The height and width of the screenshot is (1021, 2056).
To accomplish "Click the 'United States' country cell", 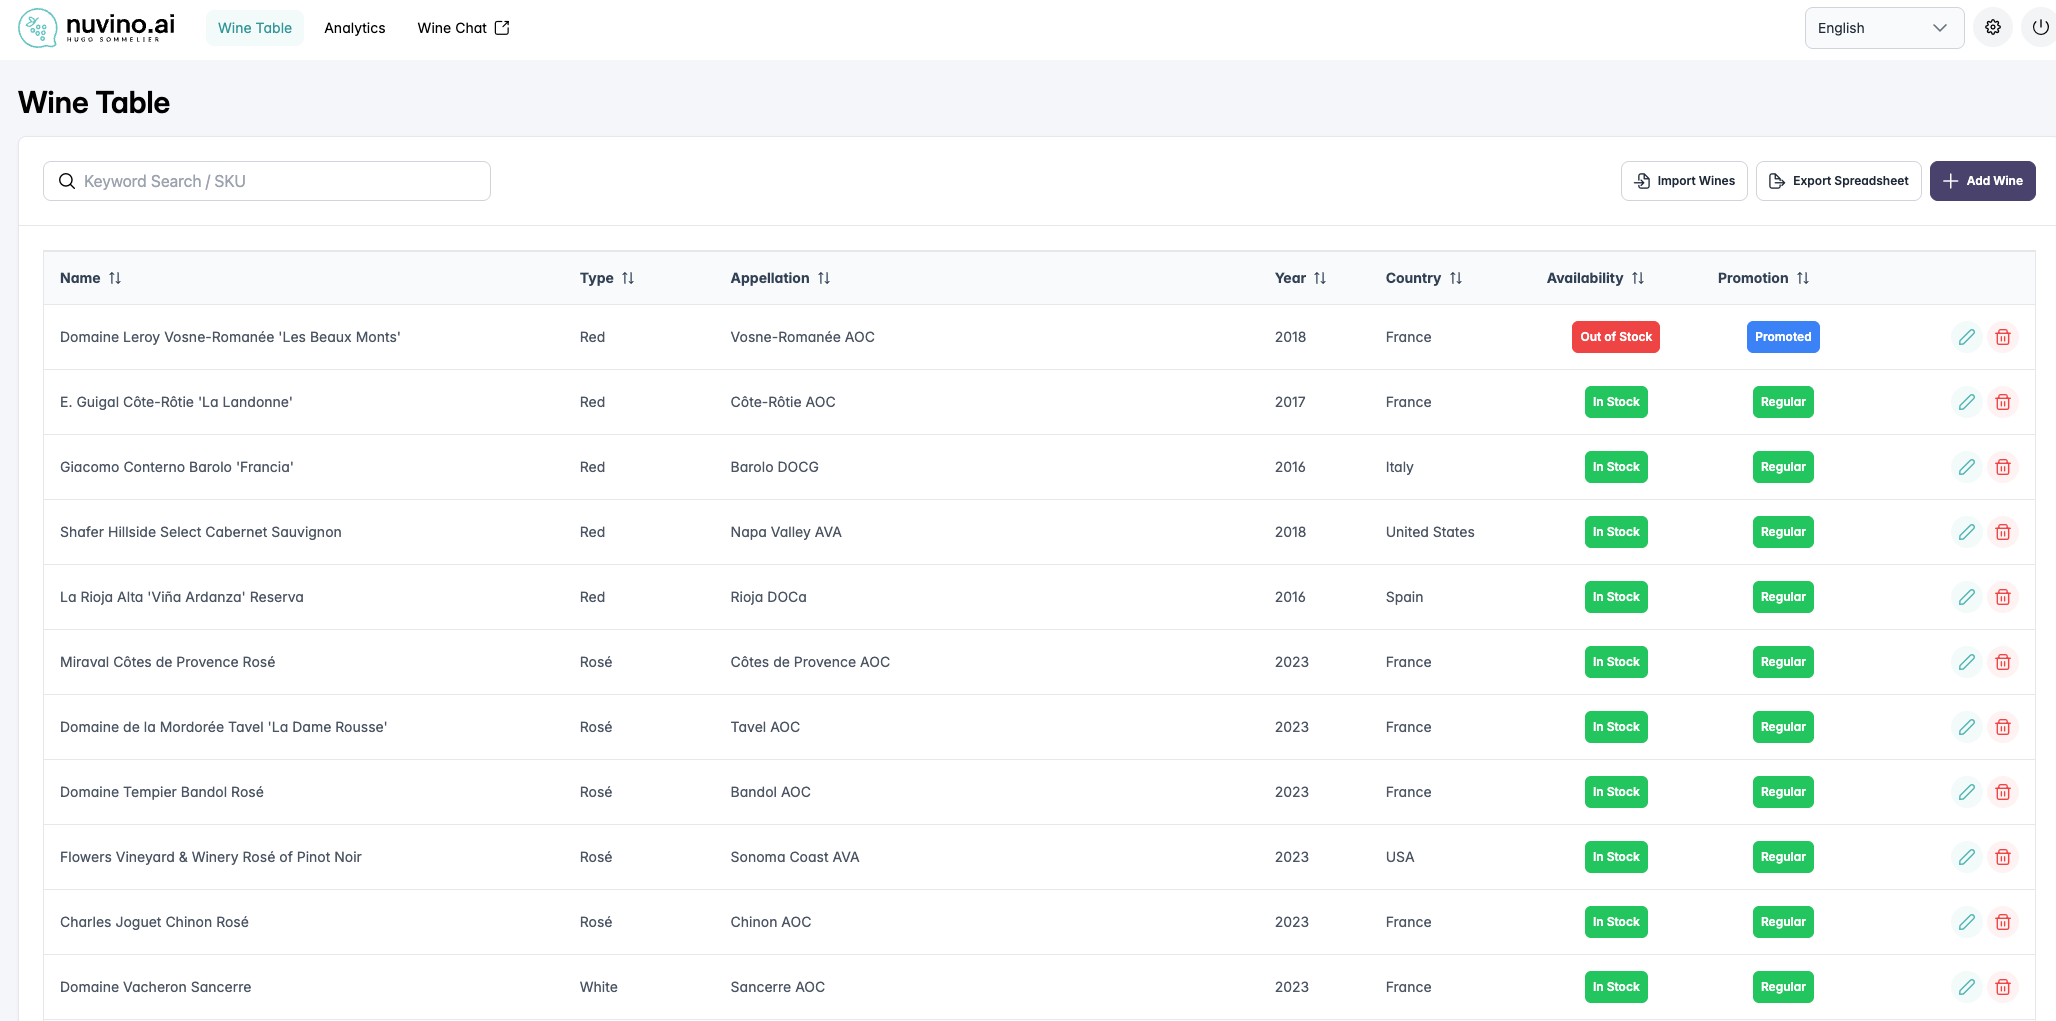I will tap(1430, 532).
